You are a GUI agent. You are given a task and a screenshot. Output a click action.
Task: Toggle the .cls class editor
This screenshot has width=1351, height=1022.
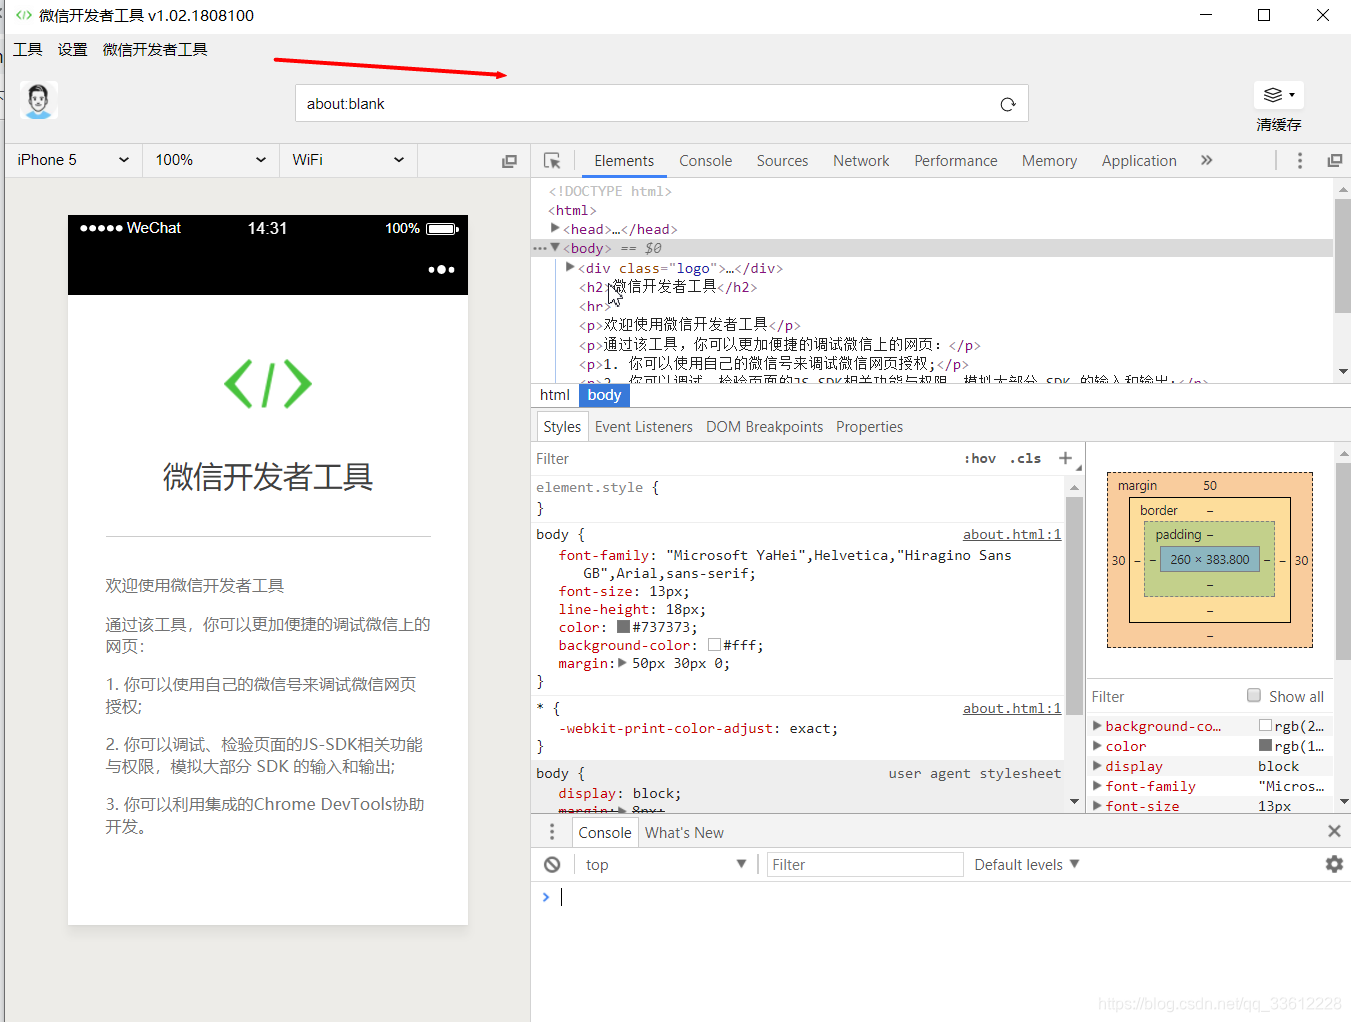[1025, 458]
